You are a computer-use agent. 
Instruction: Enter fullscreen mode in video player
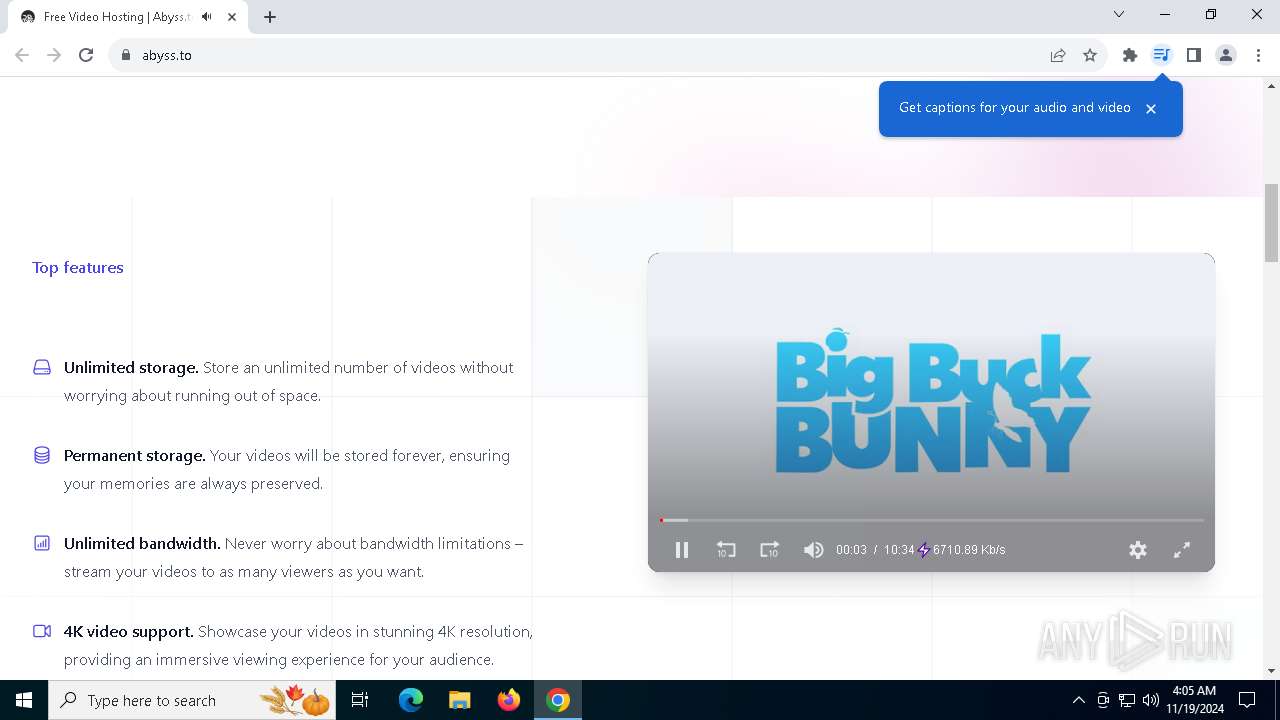1182,550
